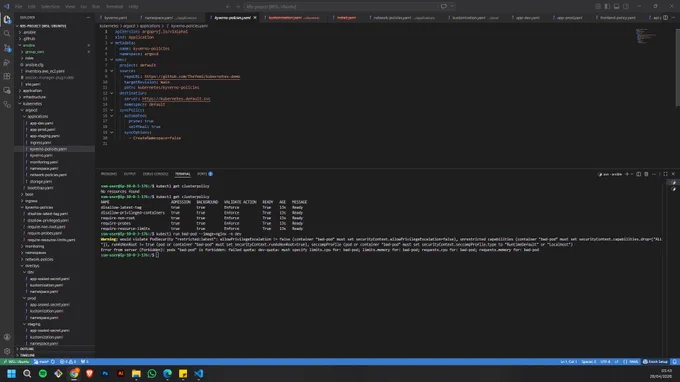Open the new terminal profile dropdown arrow
The height and width of the screenshot is (382, 680).
pos(632,174)
